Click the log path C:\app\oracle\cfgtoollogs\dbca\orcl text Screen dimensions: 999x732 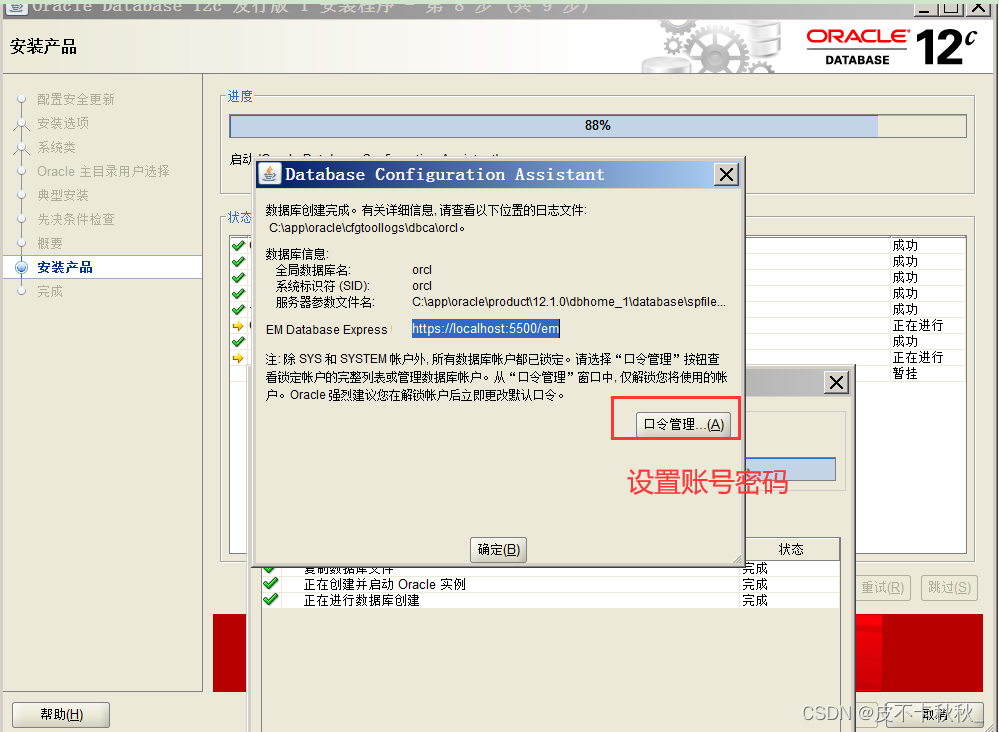coord(366,227)
